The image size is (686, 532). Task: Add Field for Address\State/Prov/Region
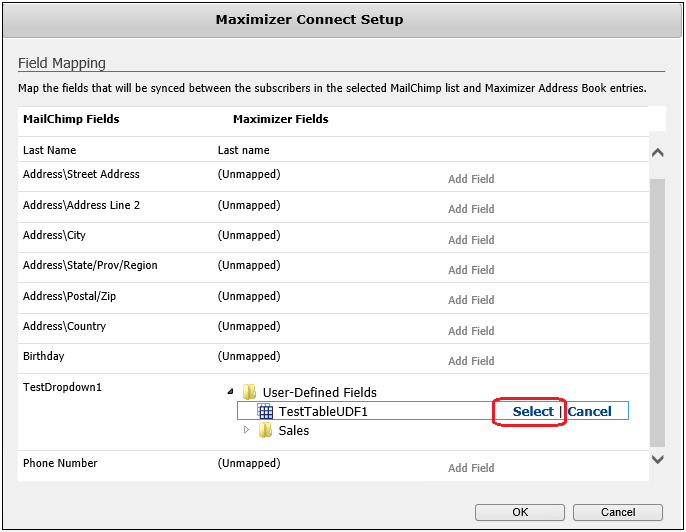click(471, 270)
